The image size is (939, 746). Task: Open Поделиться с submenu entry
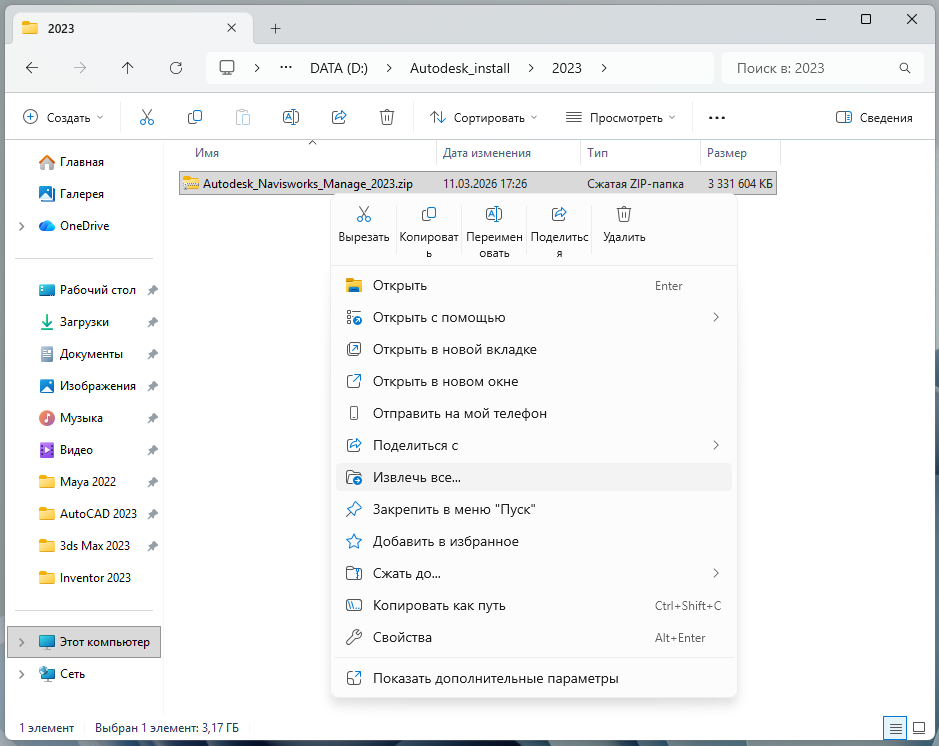(x=534, y=445)
